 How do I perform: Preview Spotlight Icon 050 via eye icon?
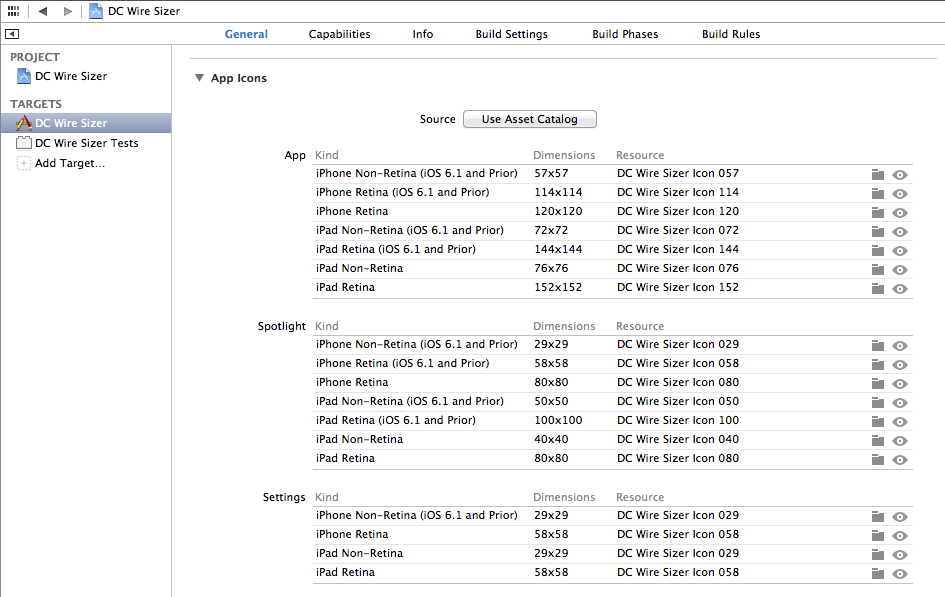tap(900, 402)
